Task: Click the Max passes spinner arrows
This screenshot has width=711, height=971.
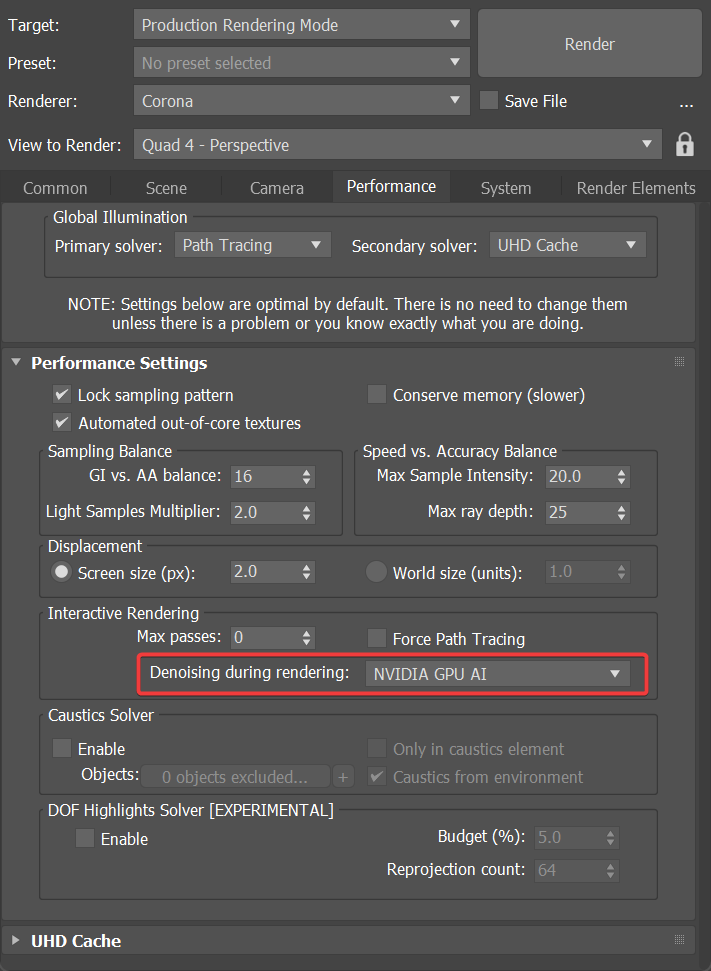Action: tap(307, 637)
